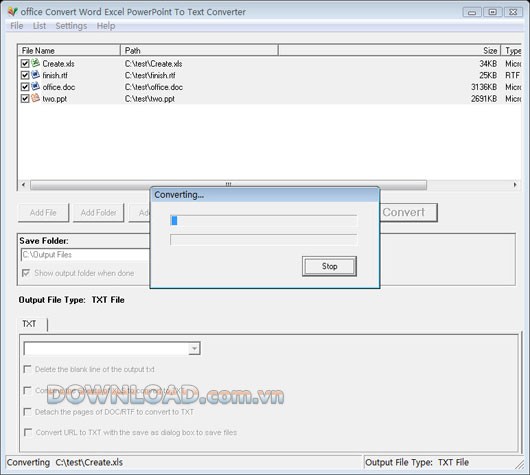Click the application logo in the title bar
530x475 pixels.
(x=13, y=12)
